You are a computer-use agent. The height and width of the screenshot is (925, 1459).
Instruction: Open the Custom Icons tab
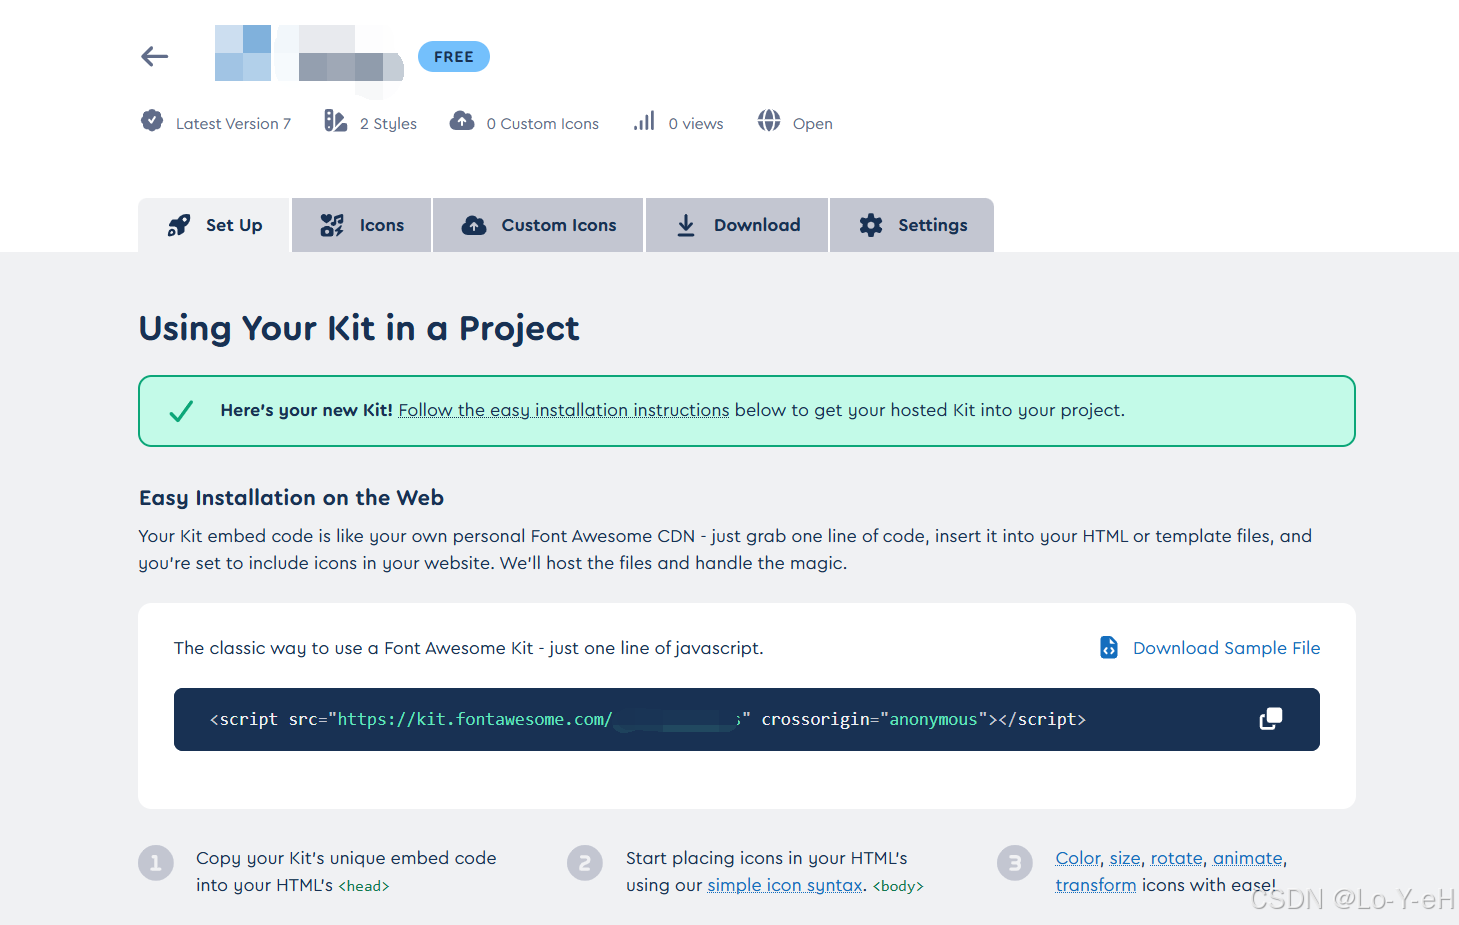click(538, 225)
